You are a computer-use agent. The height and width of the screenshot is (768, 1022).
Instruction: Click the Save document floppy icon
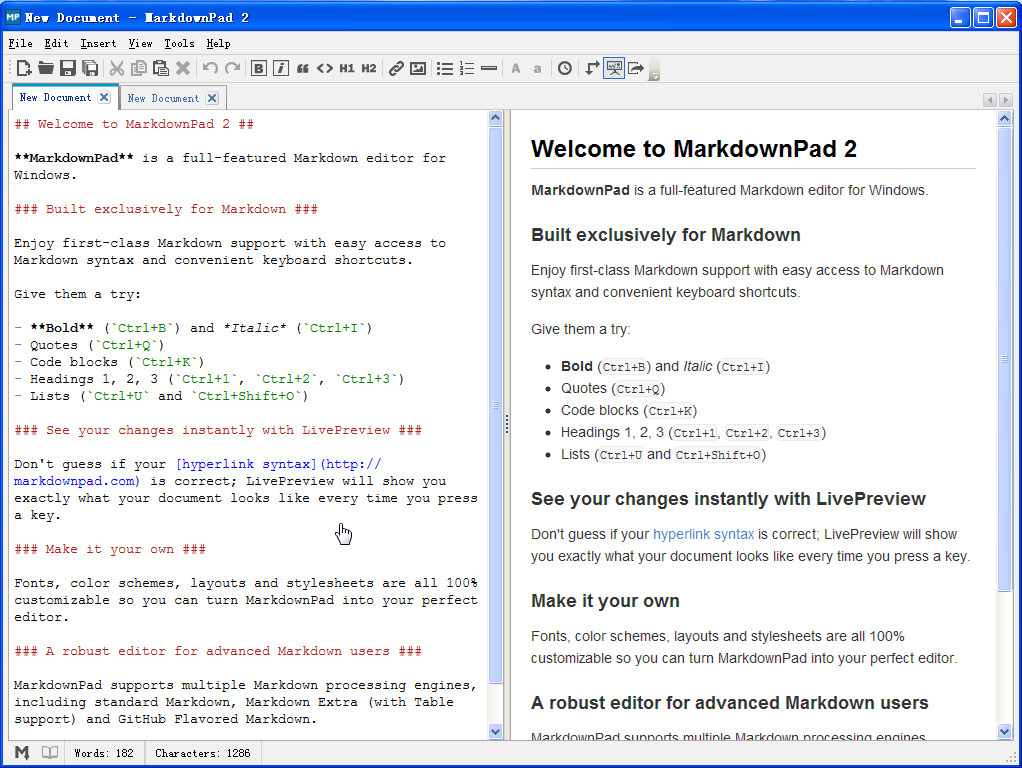[x=68, y=68]
